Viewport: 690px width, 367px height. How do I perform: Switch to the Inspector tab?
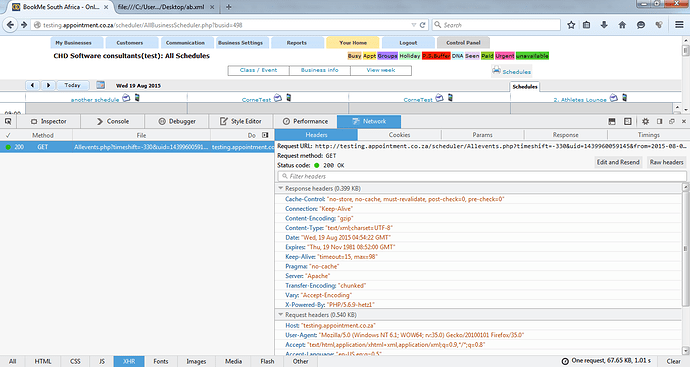[x=48, y=121]
